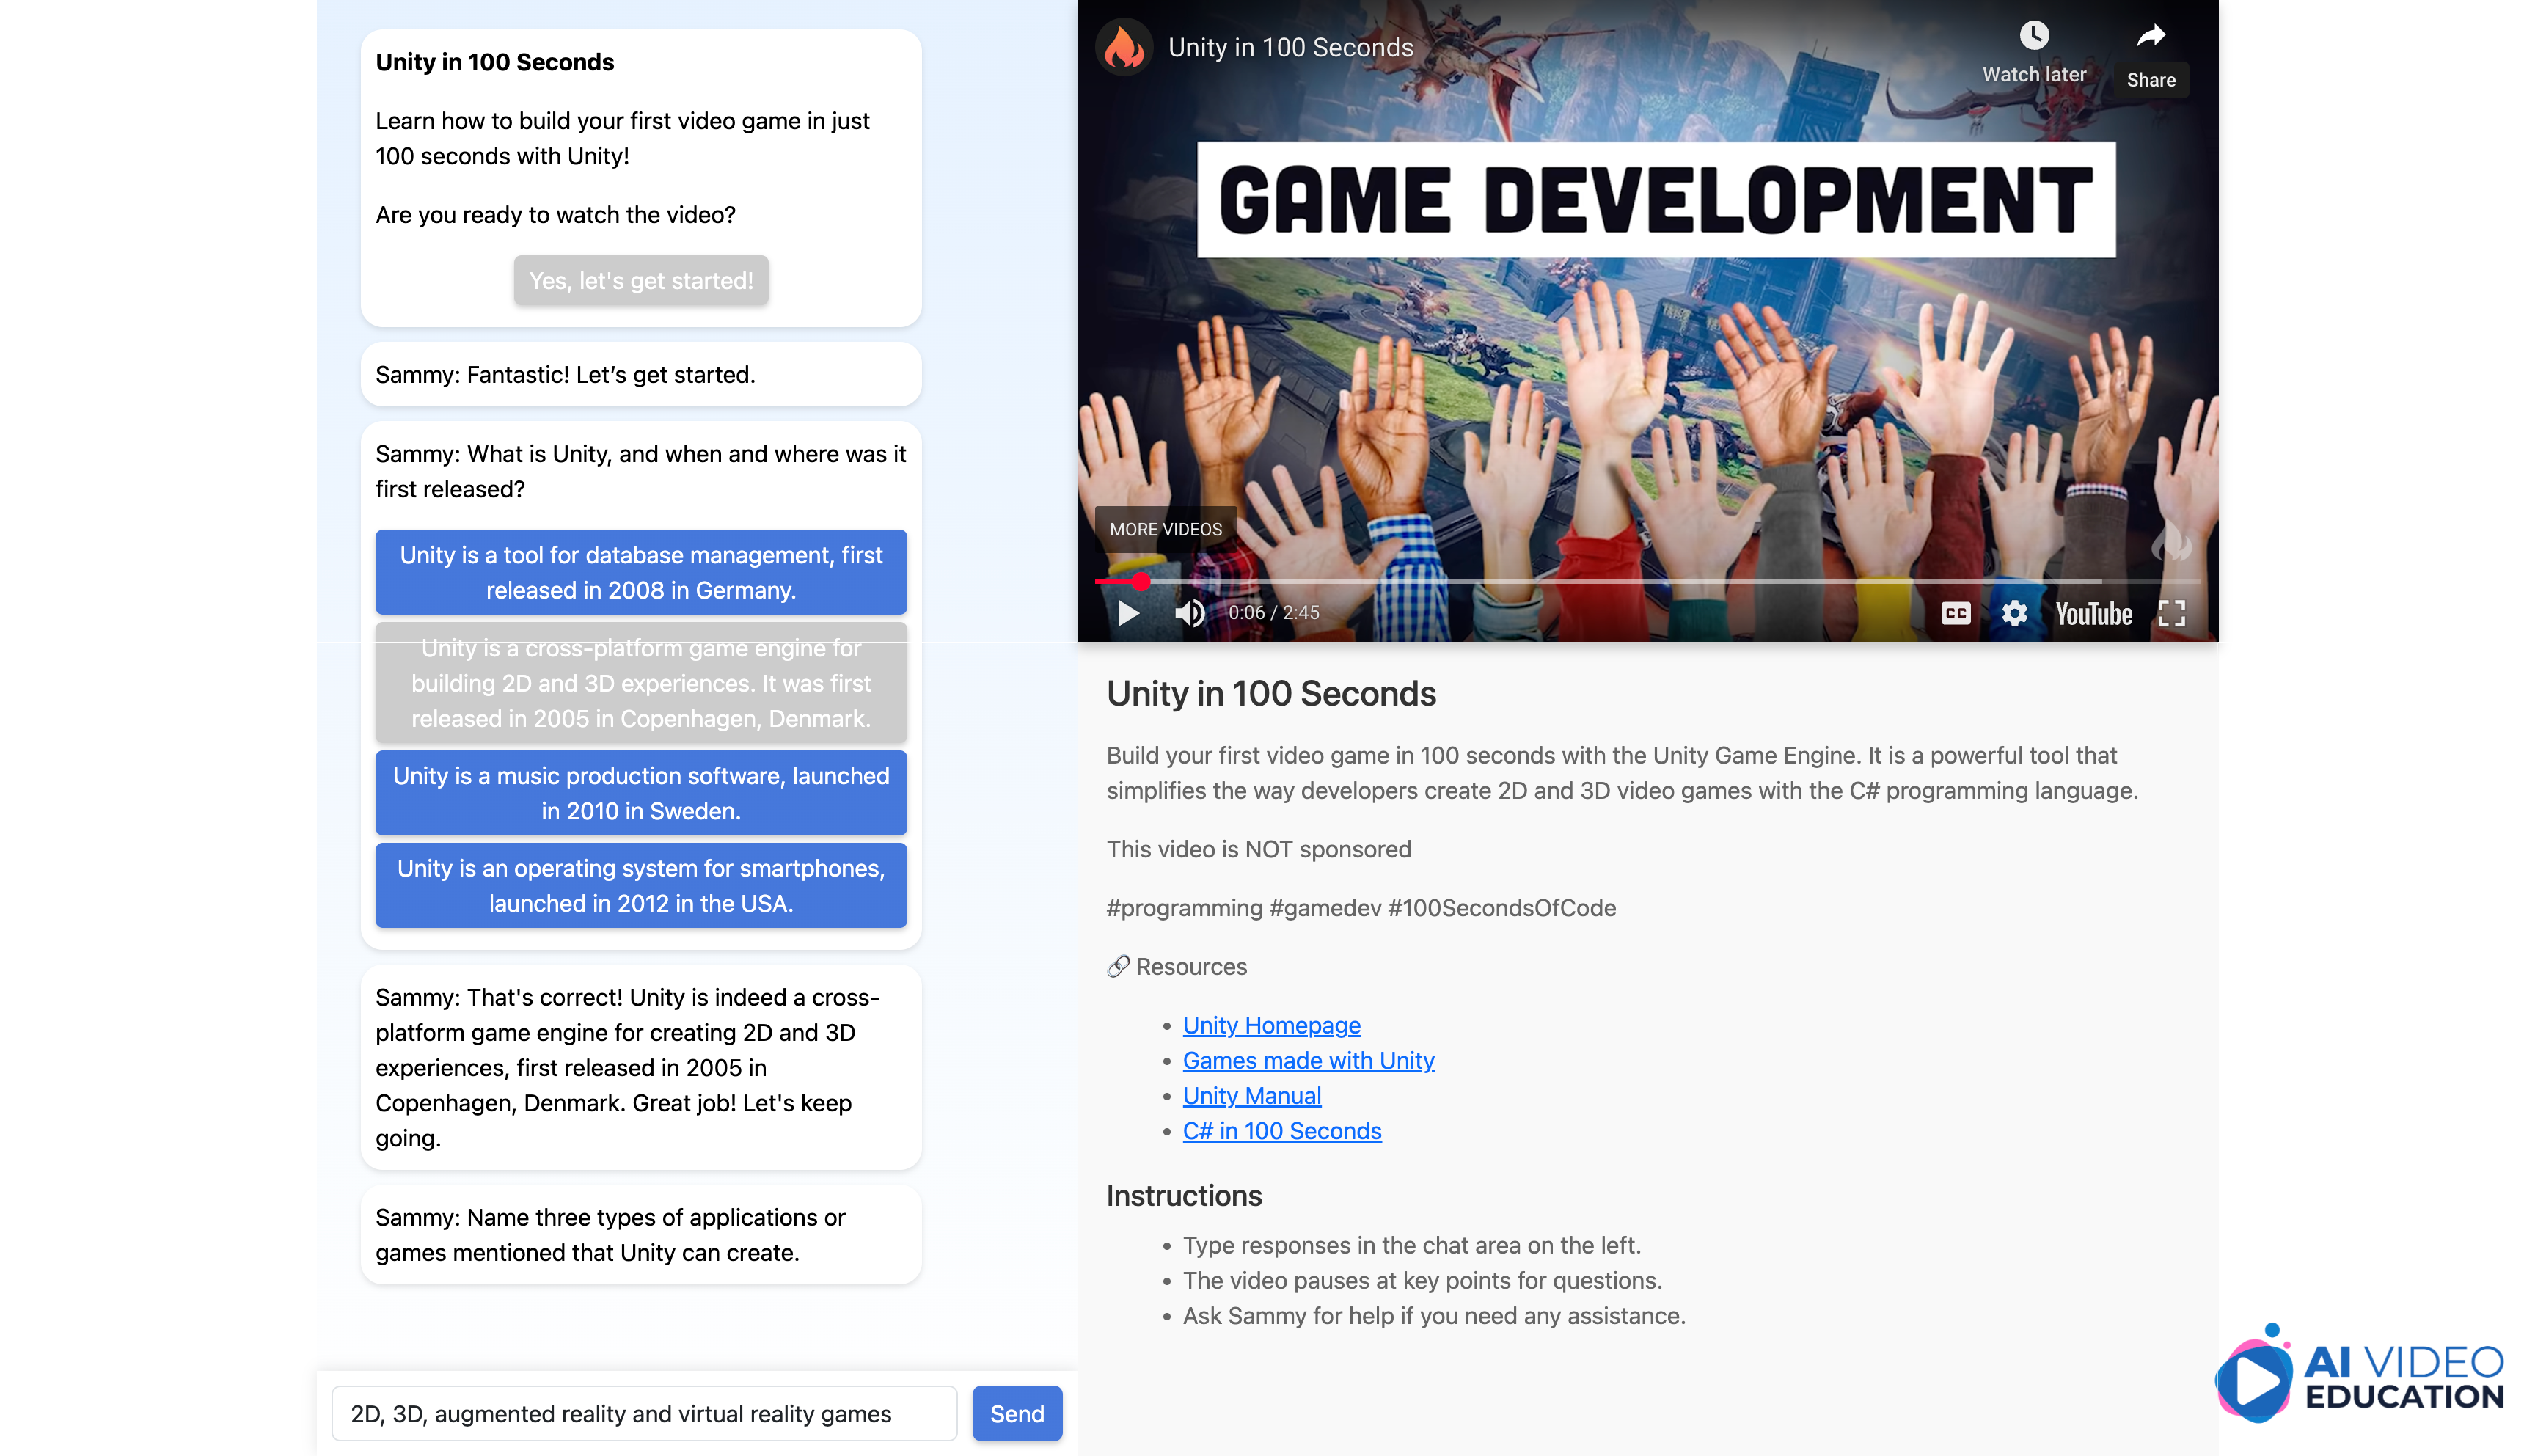Viewport: 2535px width, 1456px height.
Task: Select the smartphone operating system answer
Action: coord(640,885)
